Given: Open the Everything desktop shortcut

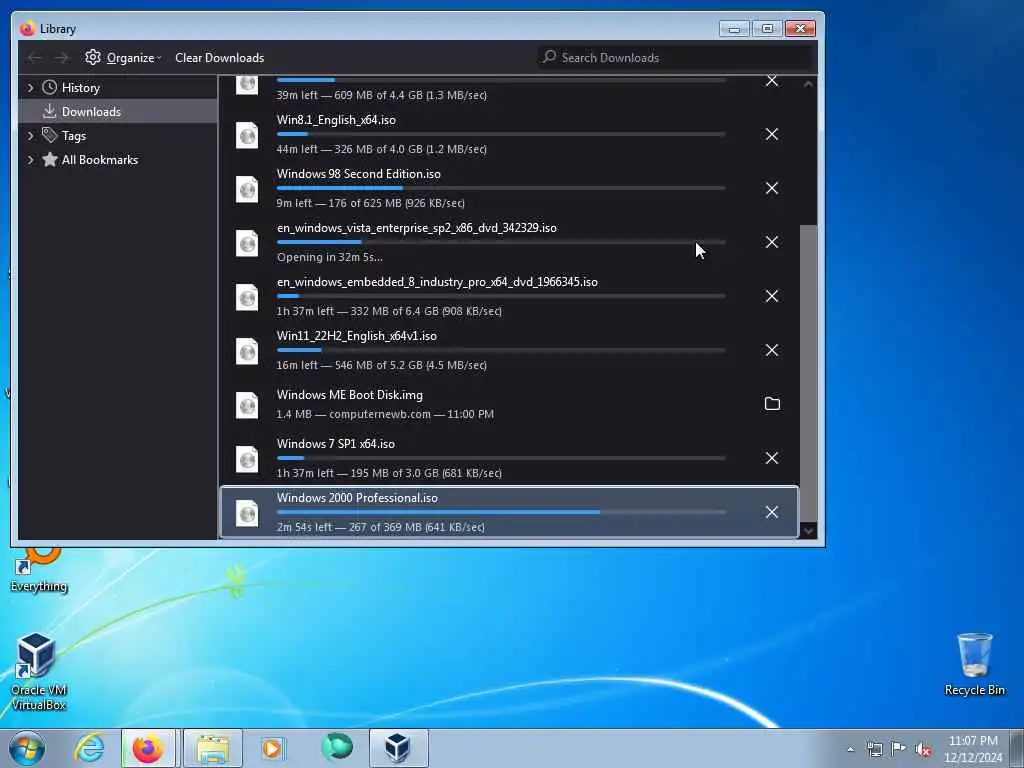Looking at the screenshot, I should click(x=39, y=570).
